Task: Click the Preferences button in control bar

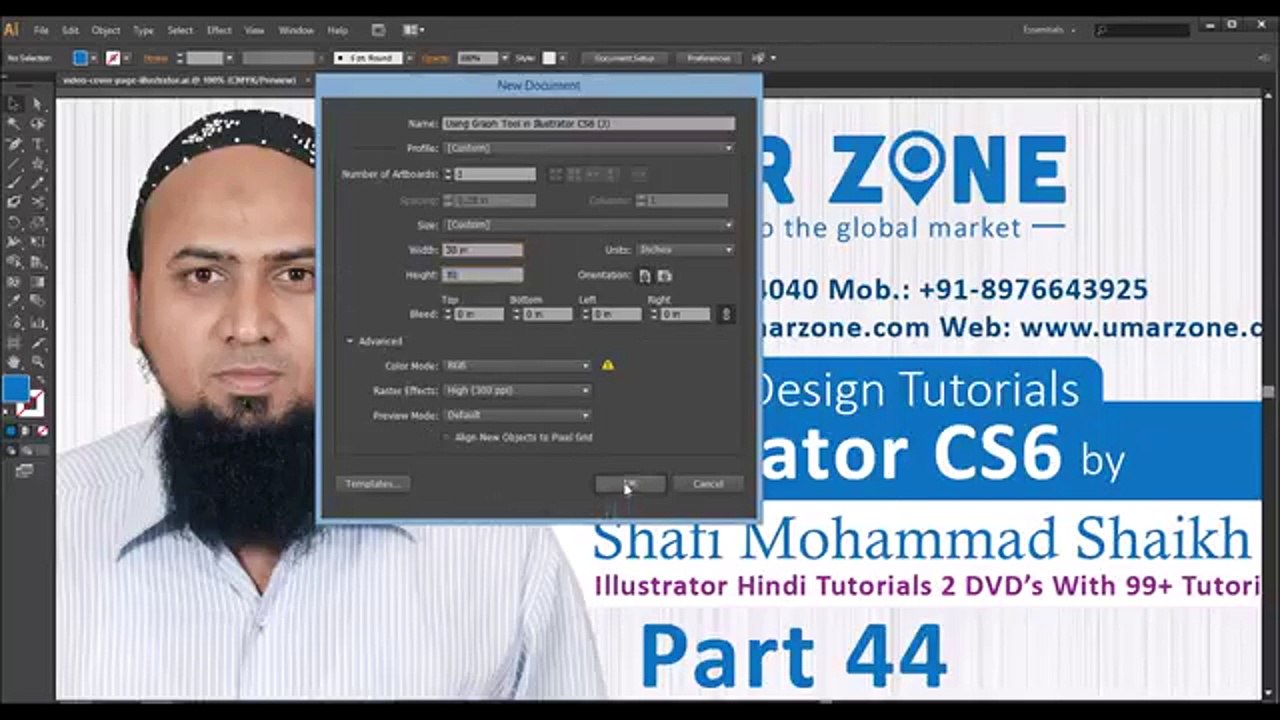Action: pyautogui.click(x=709, y=58)
